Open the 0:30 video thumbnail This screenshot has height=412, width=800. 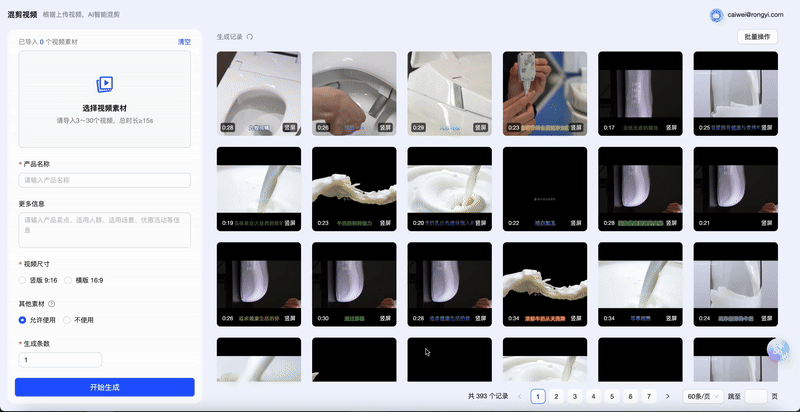354,285
